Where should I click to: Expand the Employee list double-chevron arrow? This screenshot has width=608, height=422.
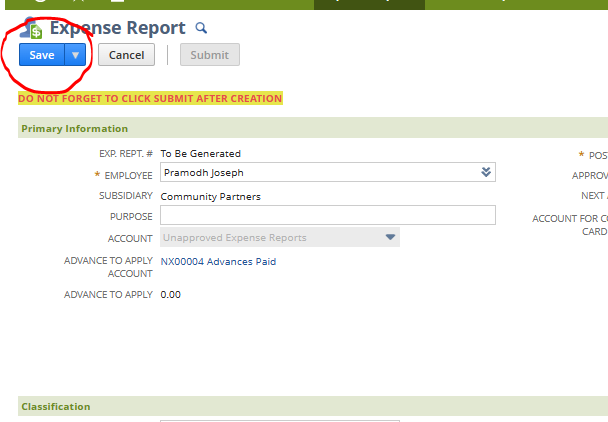click(486, 172)
